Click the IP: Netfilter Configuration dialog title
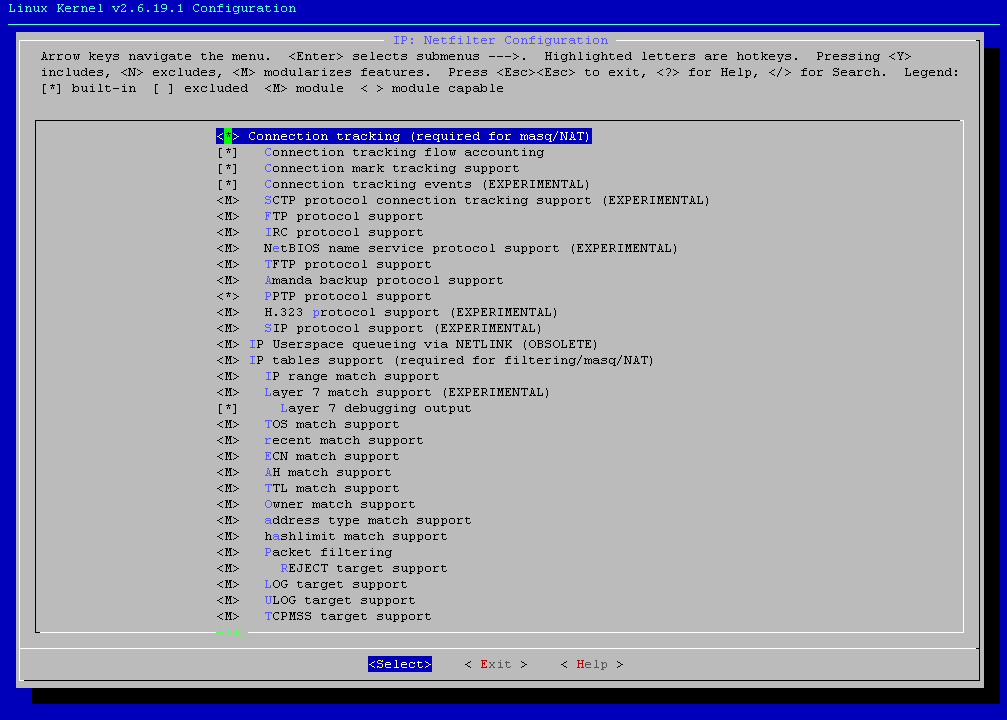This screenshot has width=1007, height=720. [x=500, y=40]
